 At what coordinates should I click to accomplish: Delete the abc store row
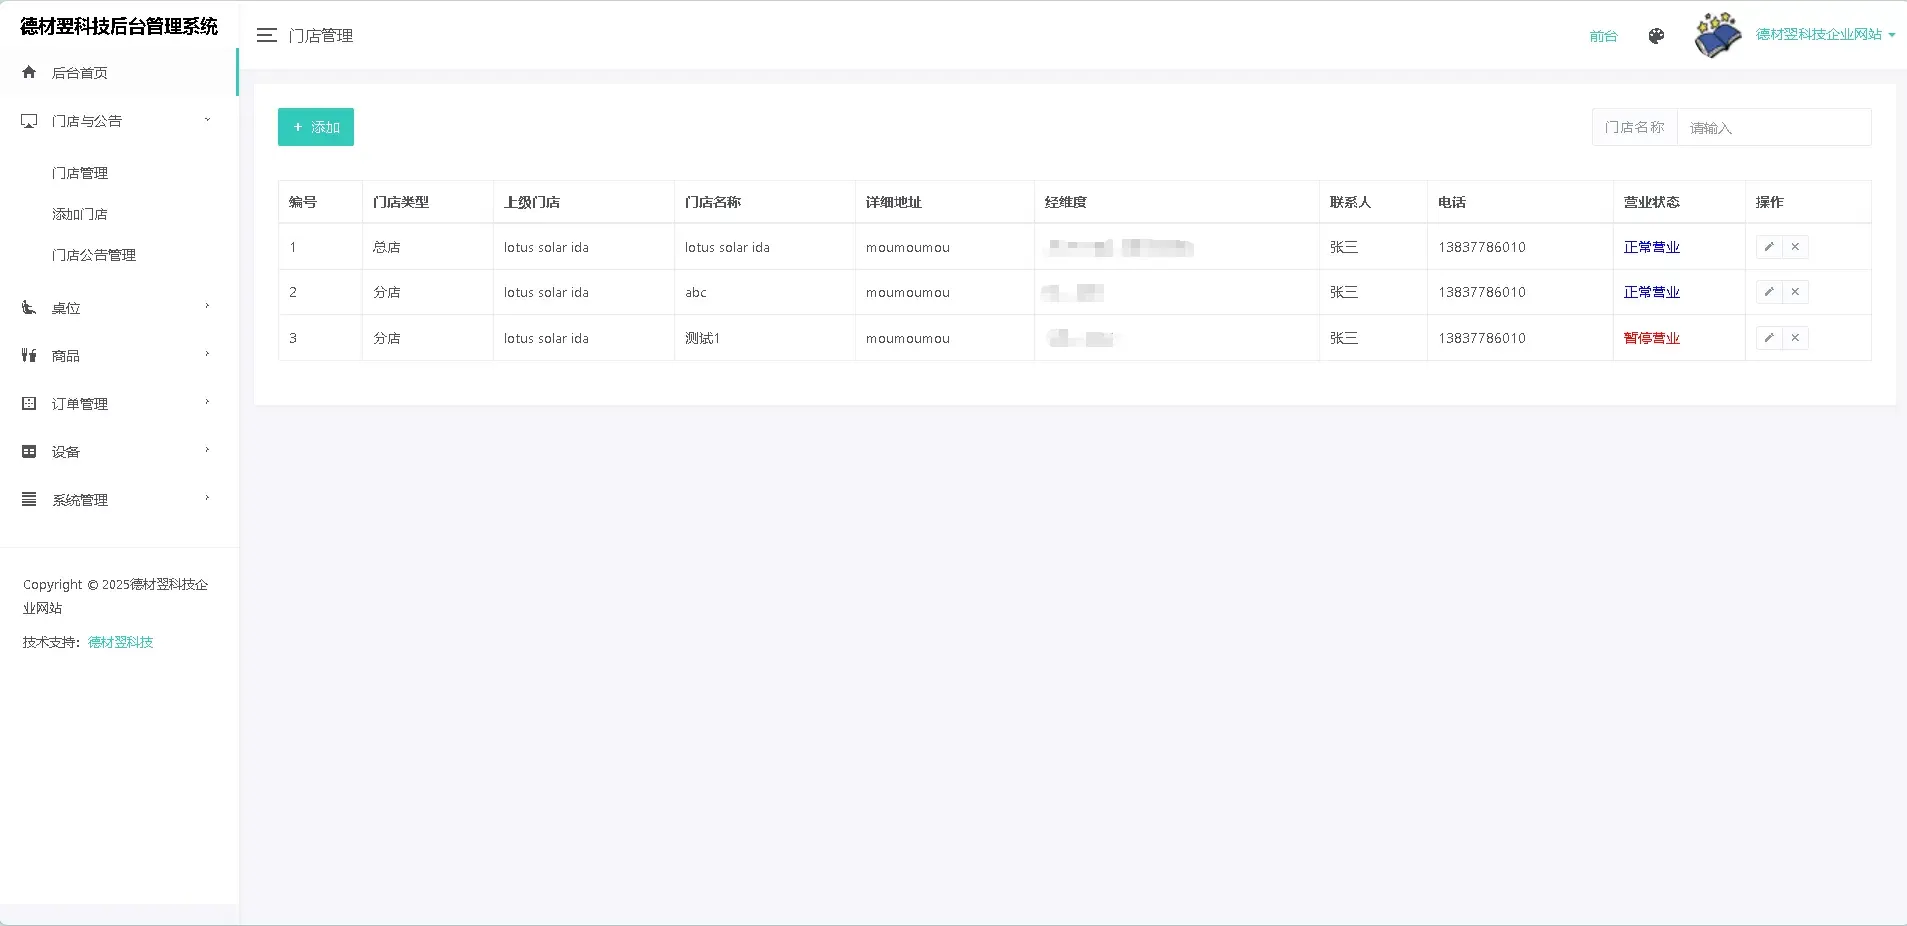(x=1795, y=292)
